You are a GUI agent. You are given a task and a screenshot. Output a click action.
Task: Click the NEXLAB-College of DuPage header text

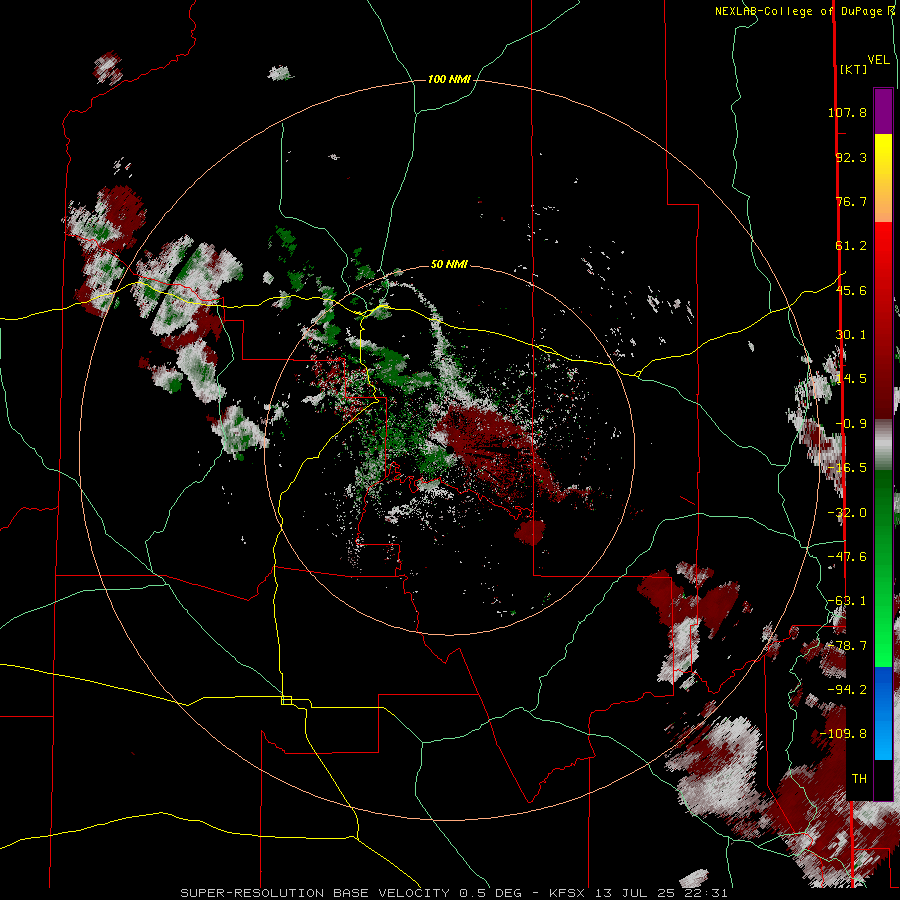pos(806,11)
